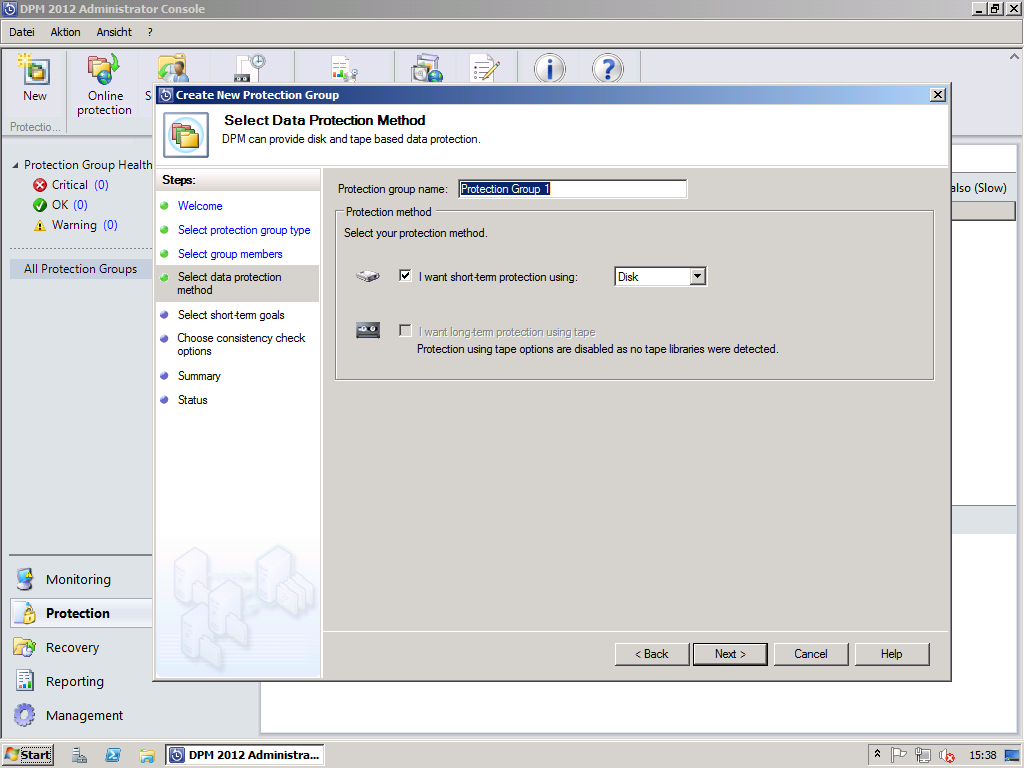Click the OK (0) count link
Image resolution: width=1024 pixels, height=768 pixels.
coord(80,204)
